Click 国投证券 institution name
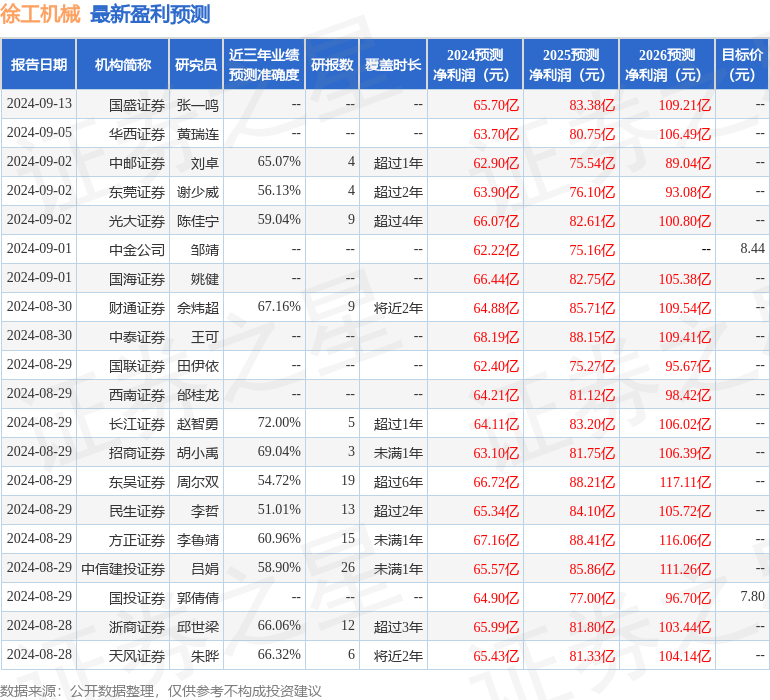Screen dimensions: 770x700 [x=137, y=598]
